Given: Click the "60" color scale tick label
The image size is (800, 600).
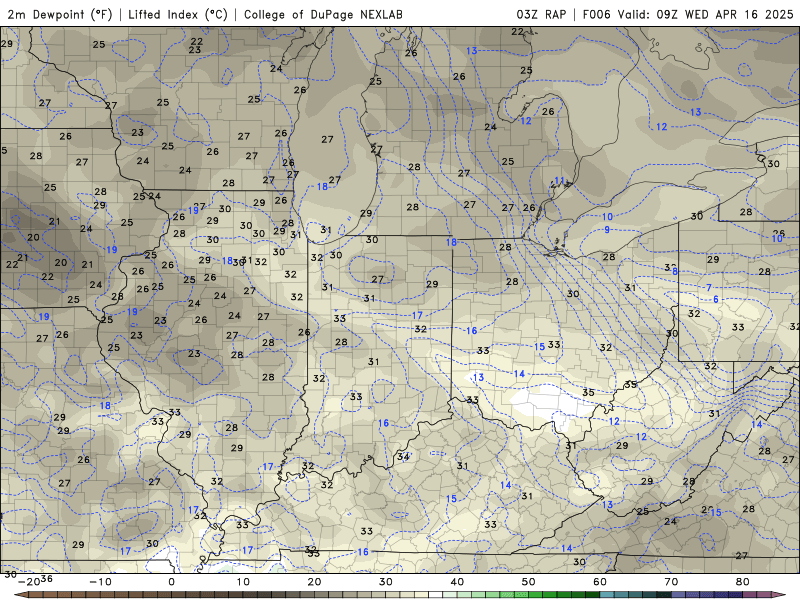Looking at the screenshot, I should [x=600, y=582].
